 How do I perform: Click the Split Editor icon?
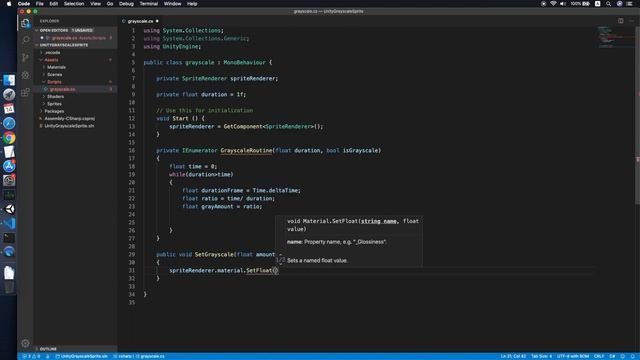coord(620,21)
